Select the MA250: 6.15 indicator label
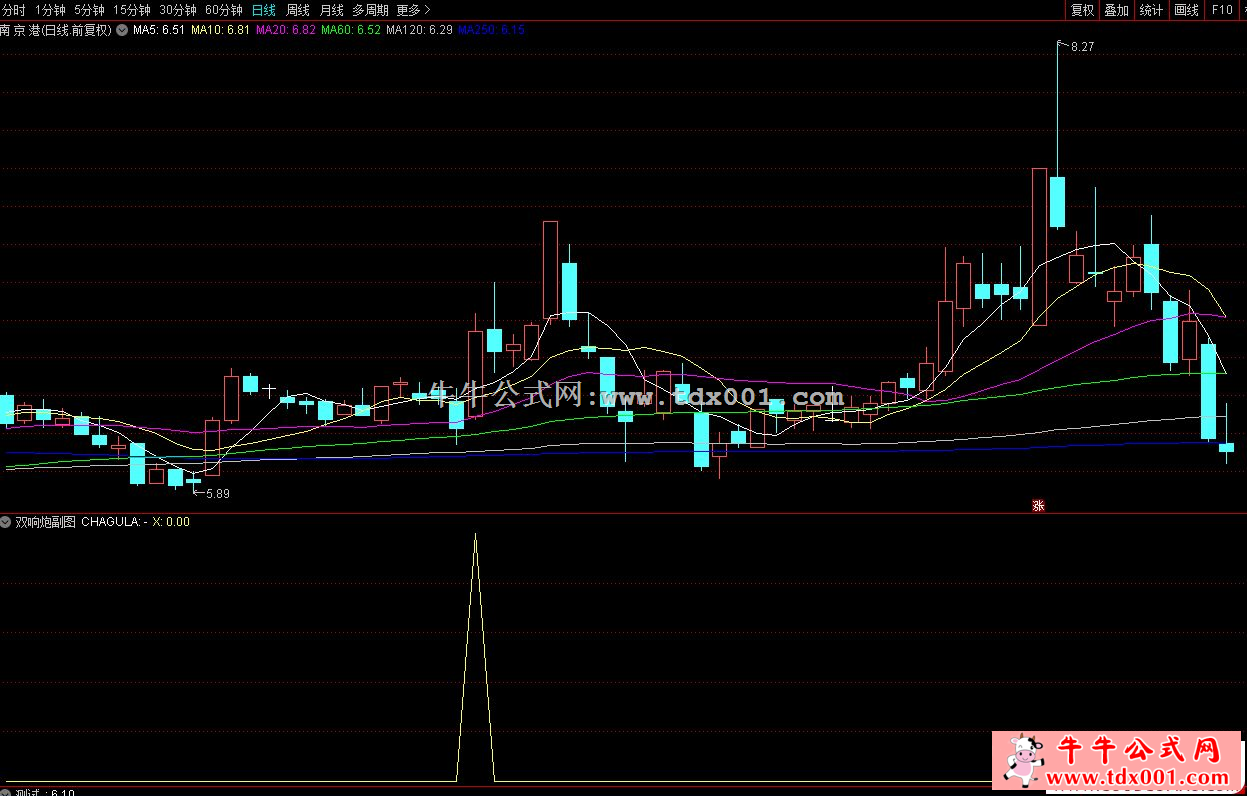Screen dimensions: 1247x796 click(491, 30)
